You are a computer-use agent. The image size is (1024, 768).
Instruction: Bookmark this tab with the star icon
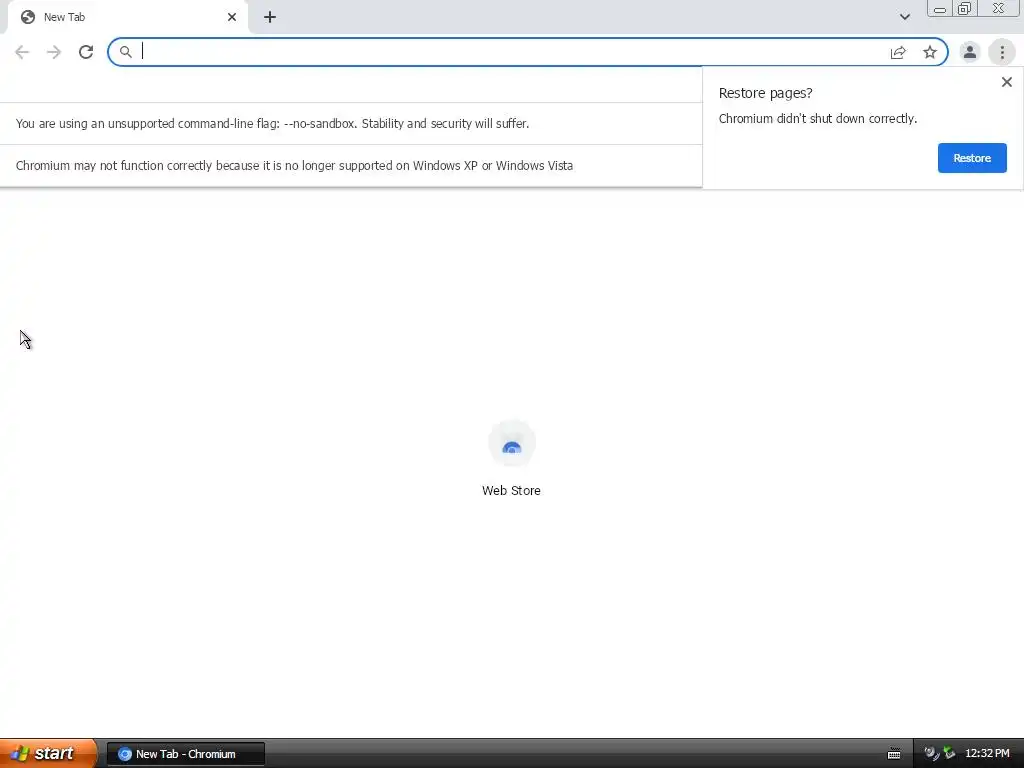(930, 52)
